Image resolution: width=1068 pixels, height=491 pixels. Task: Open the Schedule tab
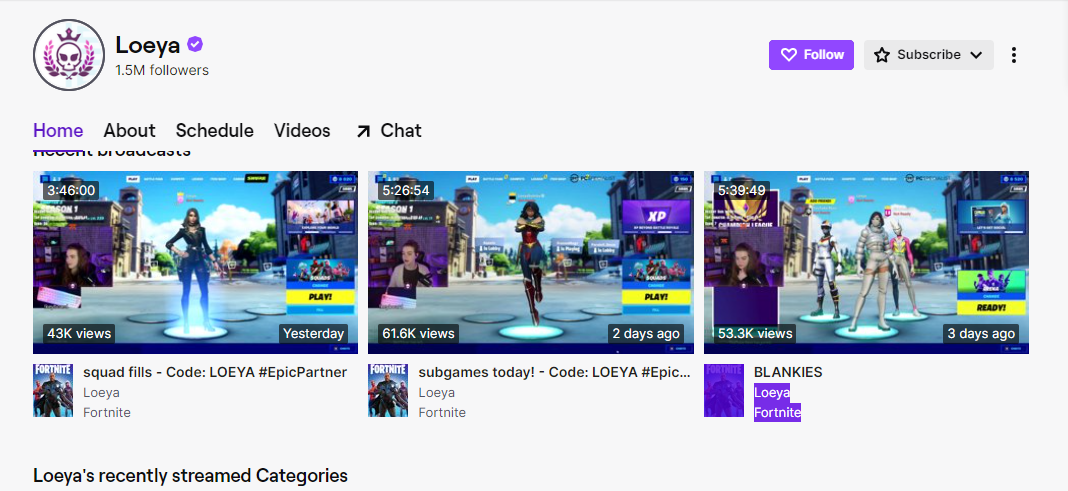(x=215, y=131)
